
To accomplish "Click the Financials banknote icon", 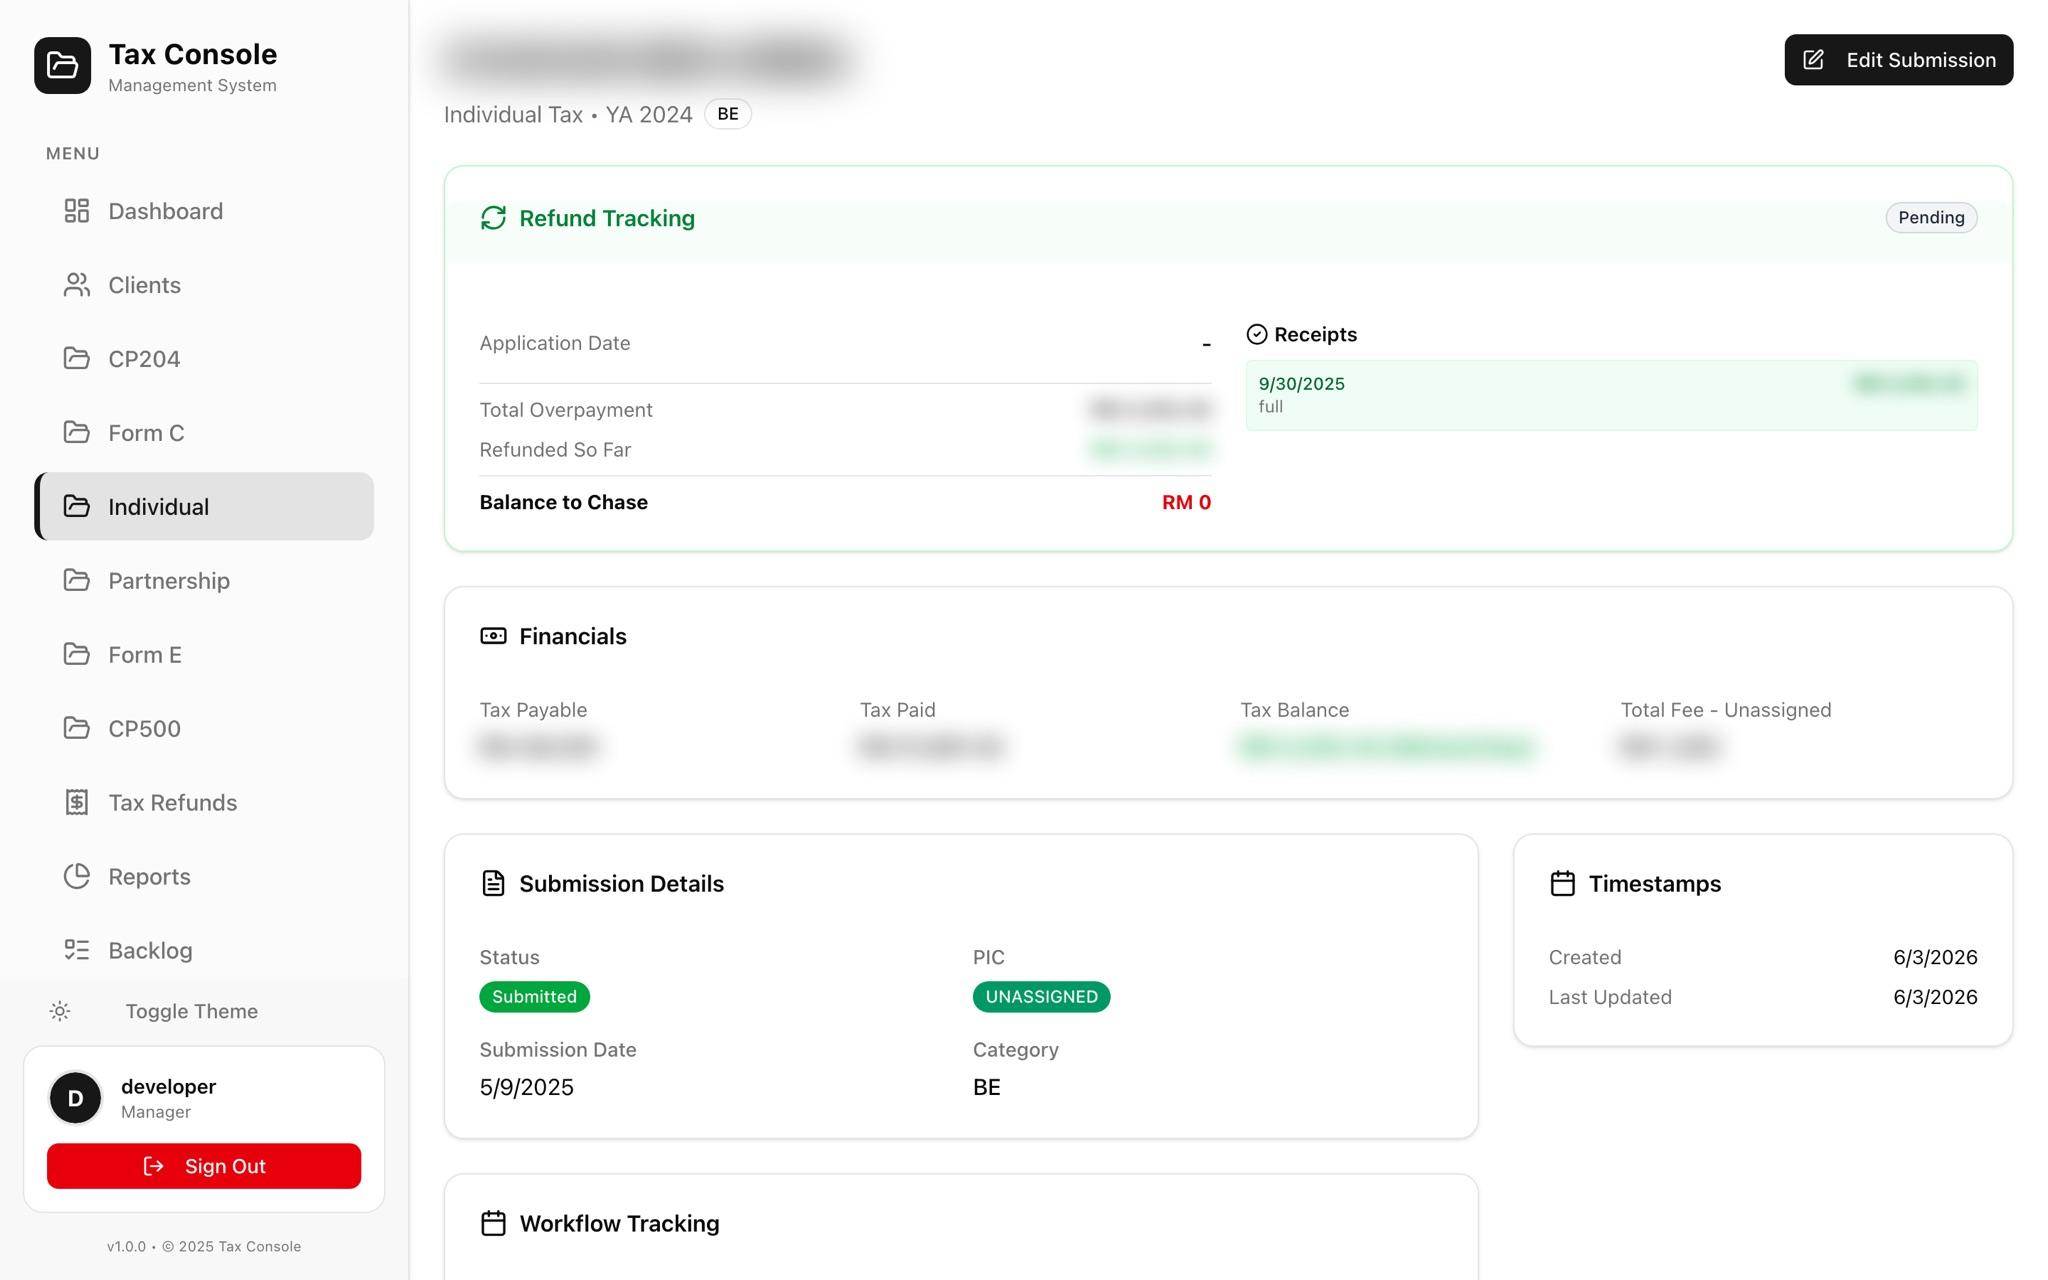I will click(493, 636).
